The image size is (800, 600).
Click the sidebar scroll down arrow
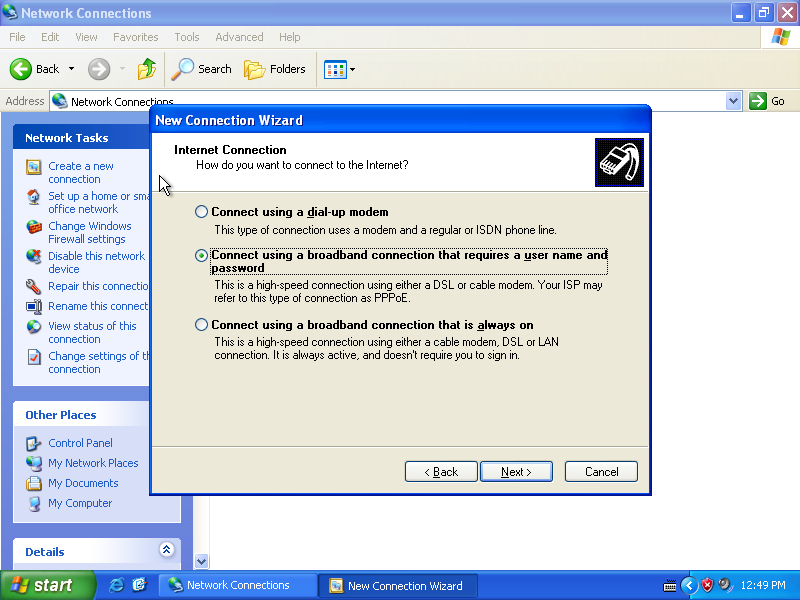point(201,562)
